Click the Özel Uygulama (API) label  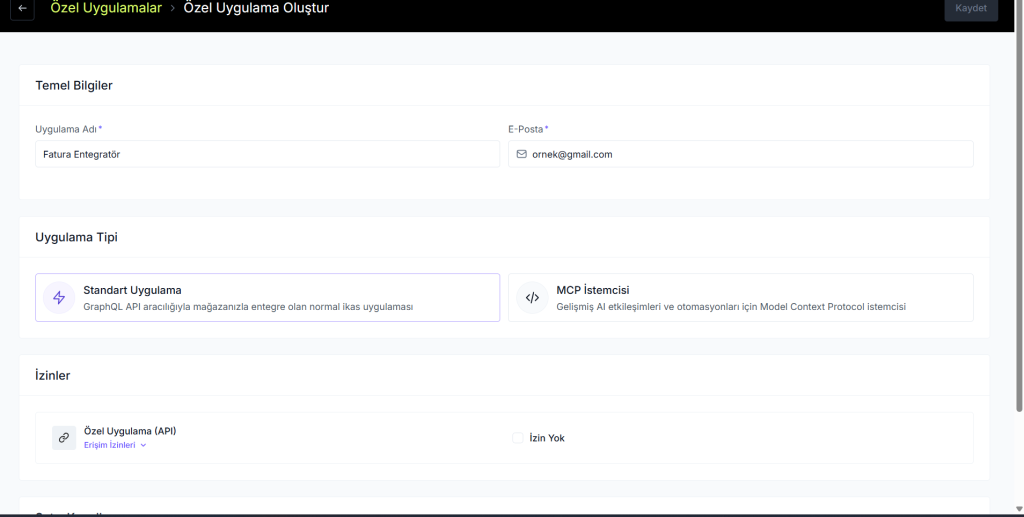[130, 431]
